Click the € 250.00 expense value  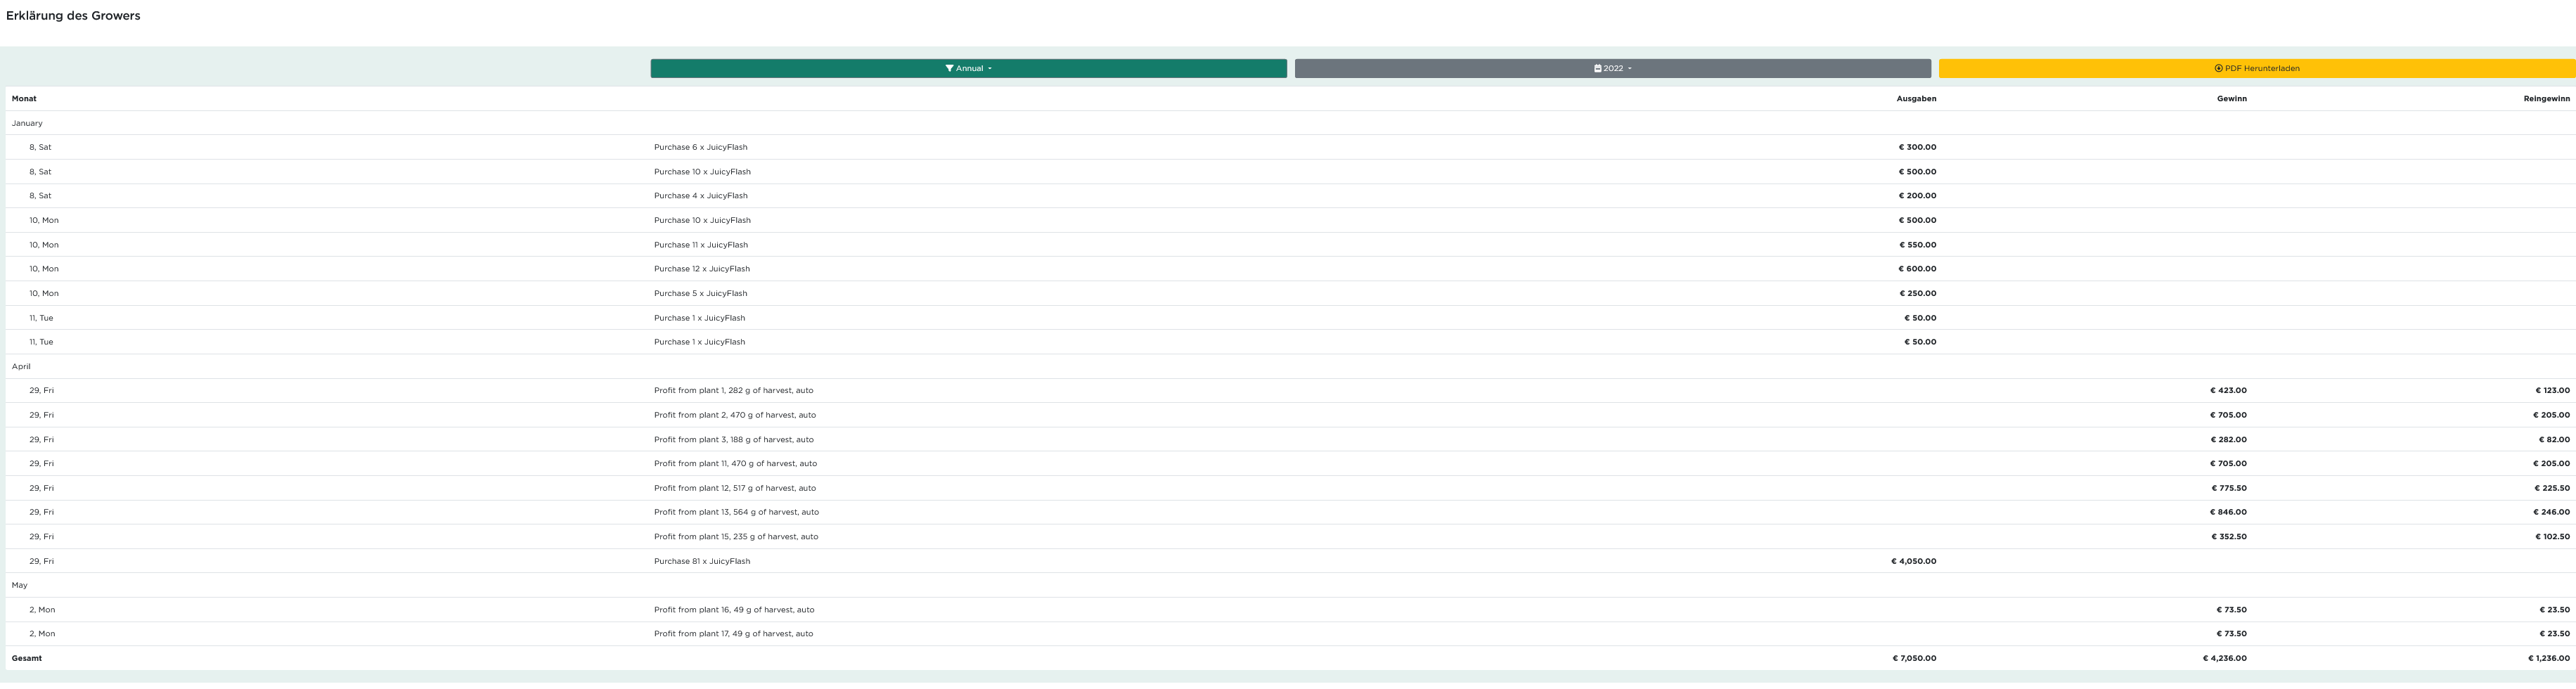point(1917,294)
